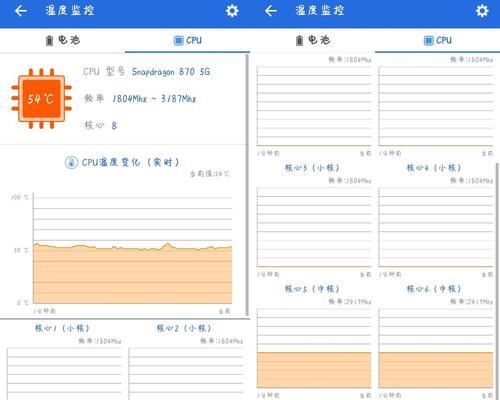Click the CPU real-time temperature chart

click(x=132, y=248)
